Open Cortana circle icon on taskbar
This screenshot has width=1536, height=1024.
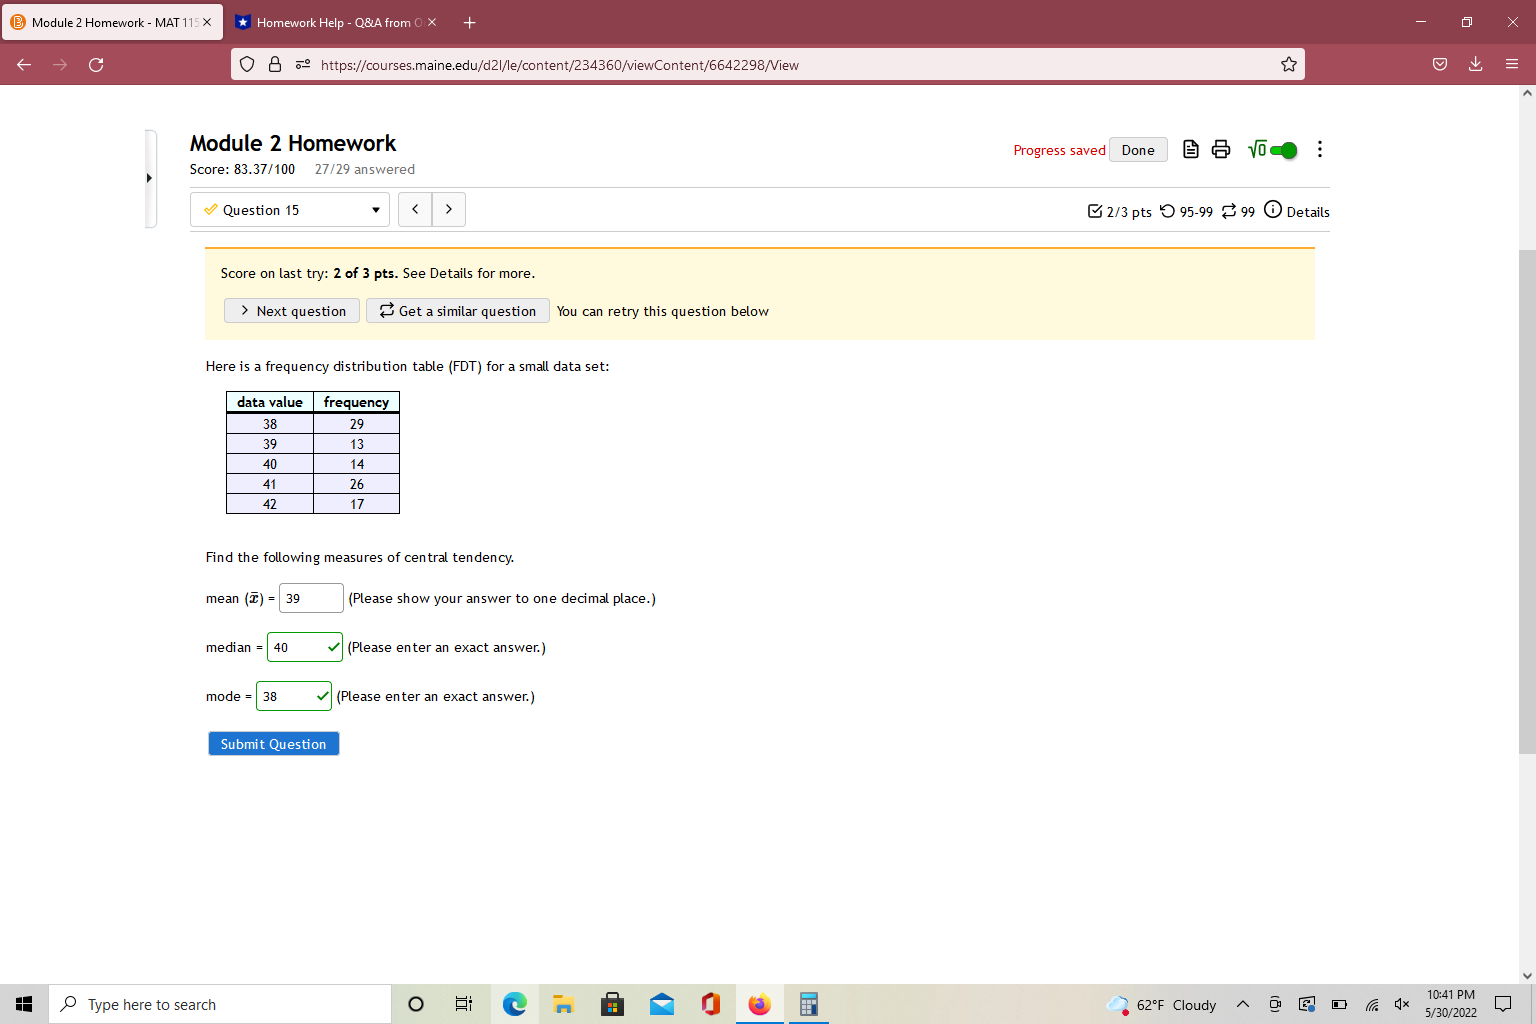(416, 1004)
